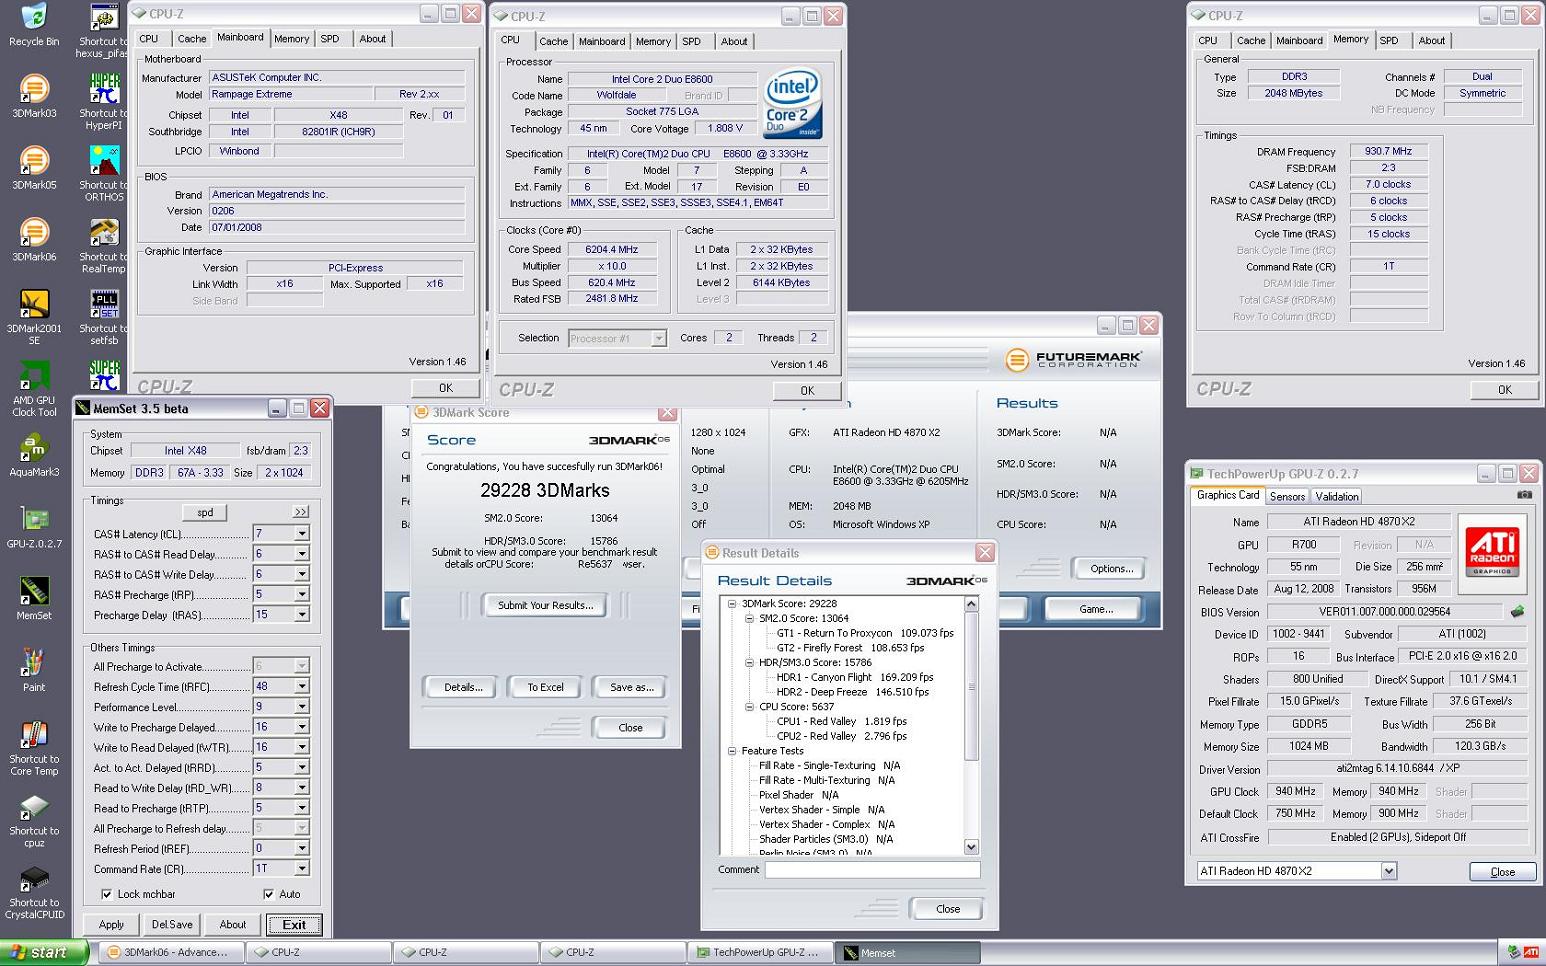Open Shortcut to RealTemp icon
The image size is (1546, 966).
[104, 246]
